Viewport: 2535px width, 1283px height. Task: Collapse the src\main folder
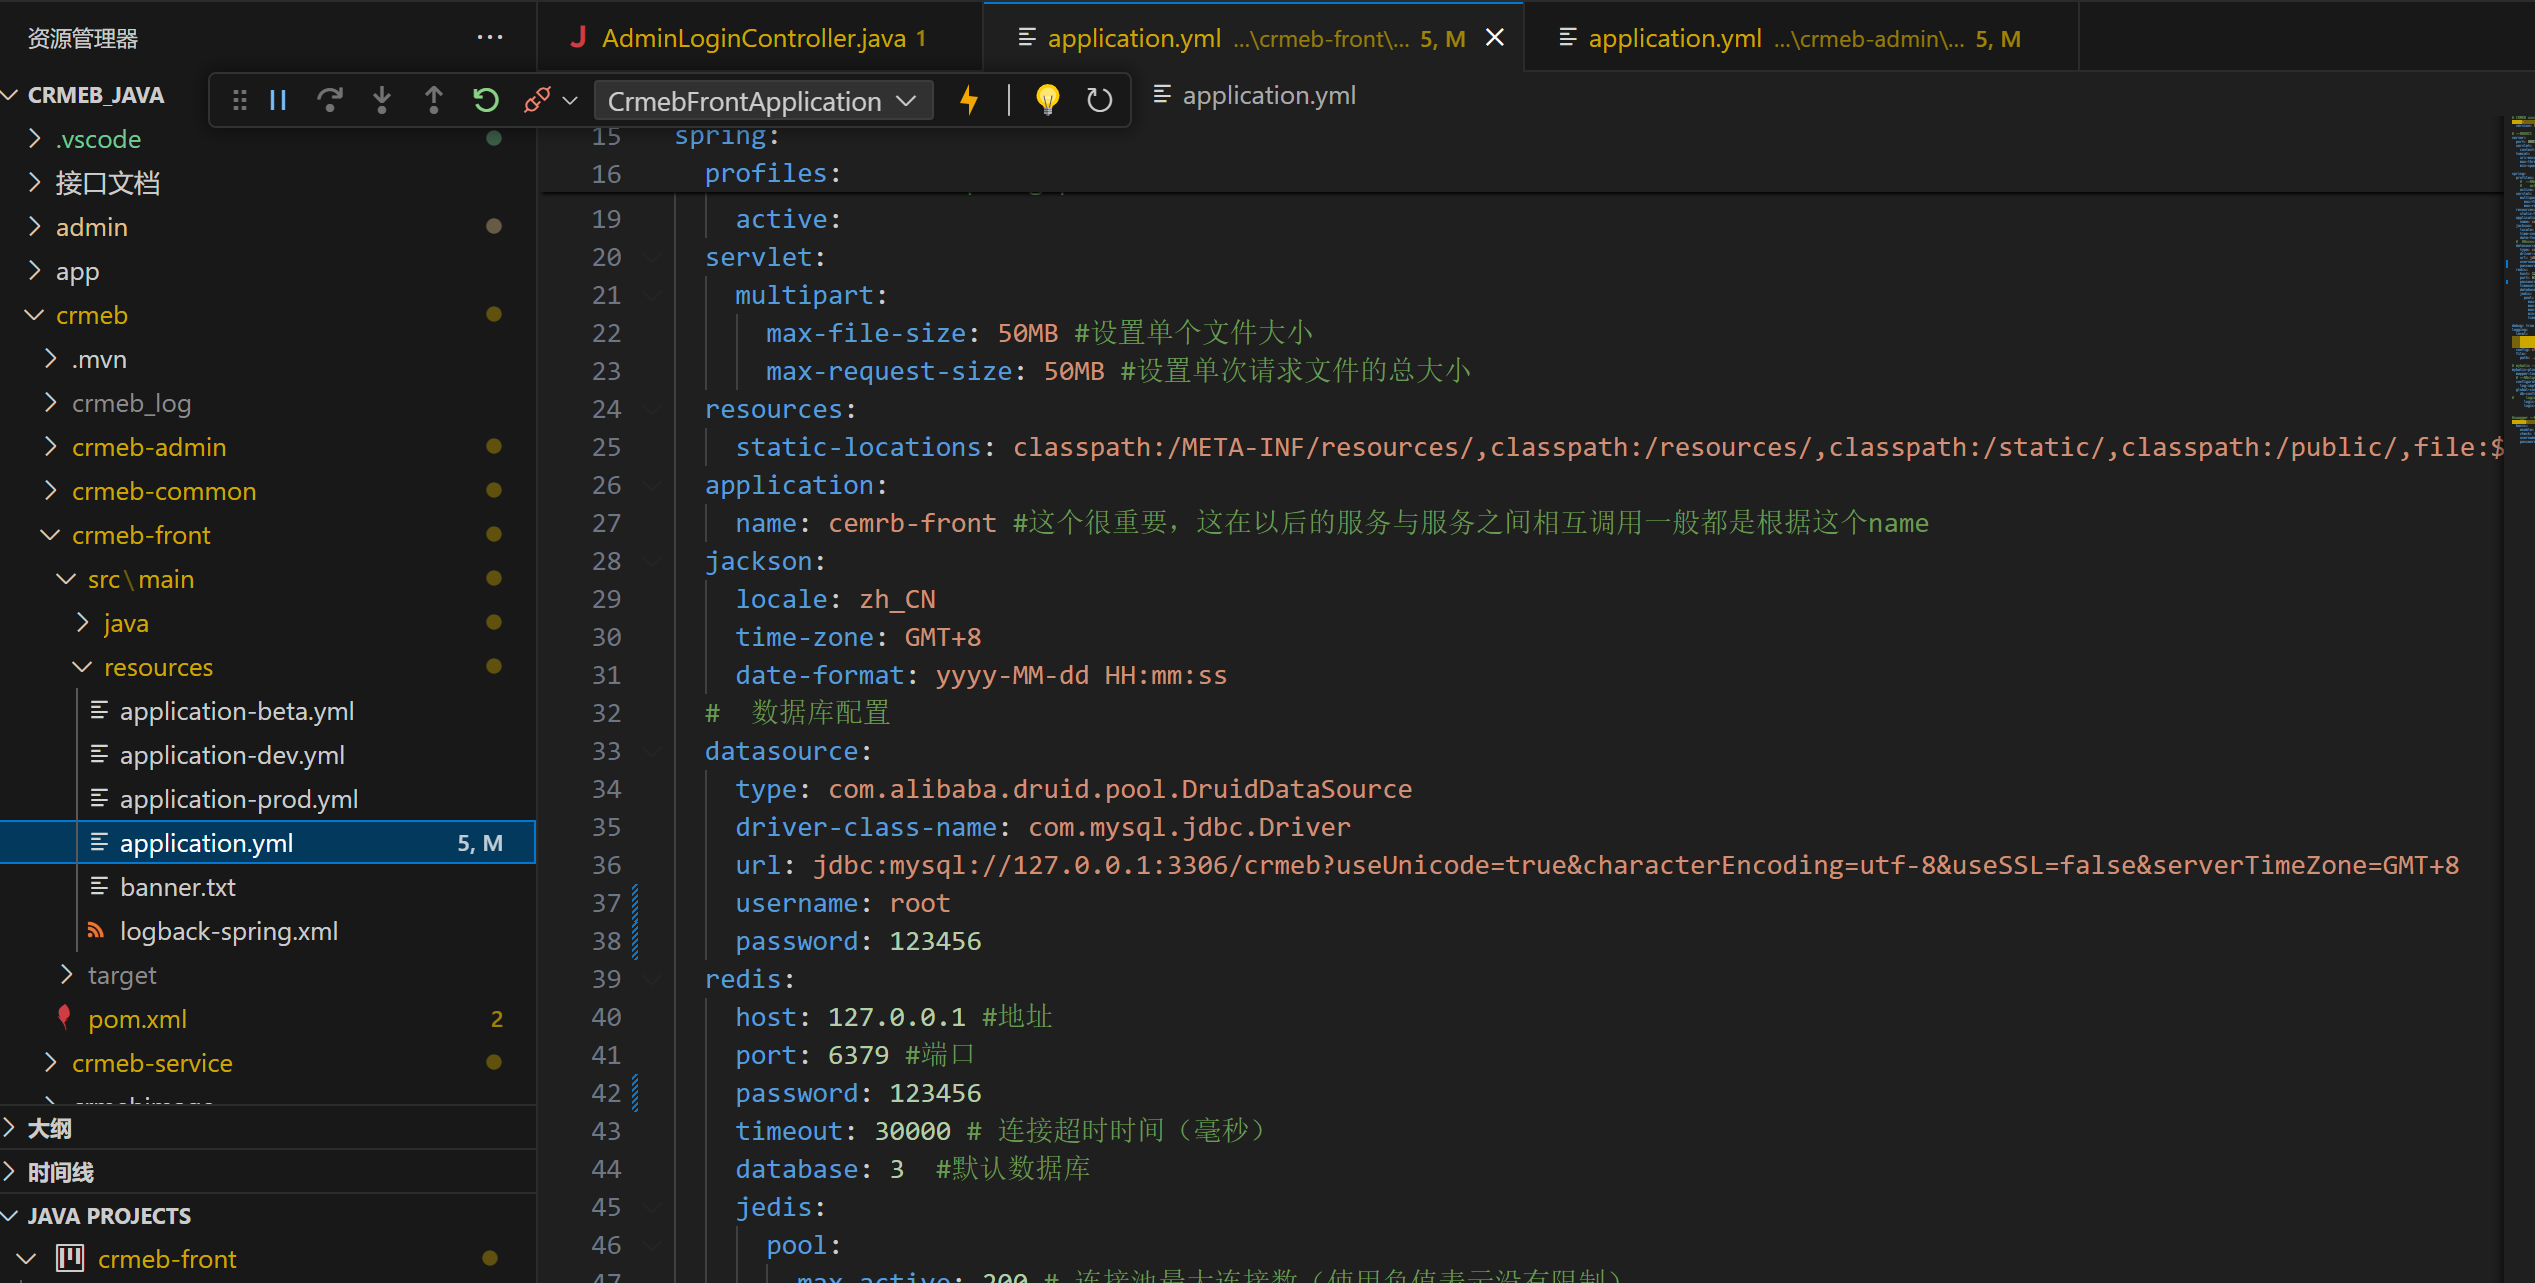[x=67, y=578]
